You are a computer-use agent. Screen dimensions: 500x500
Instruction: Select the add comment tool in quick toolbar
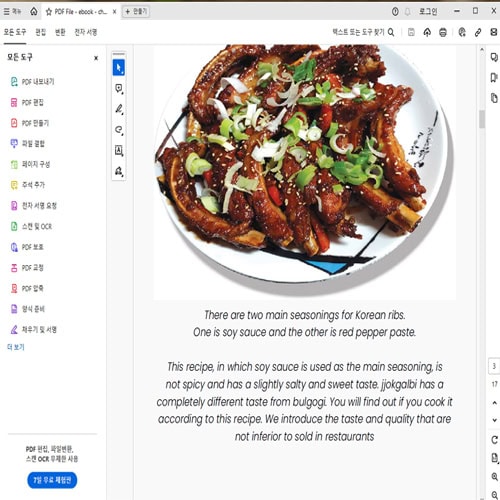point(119,89)
